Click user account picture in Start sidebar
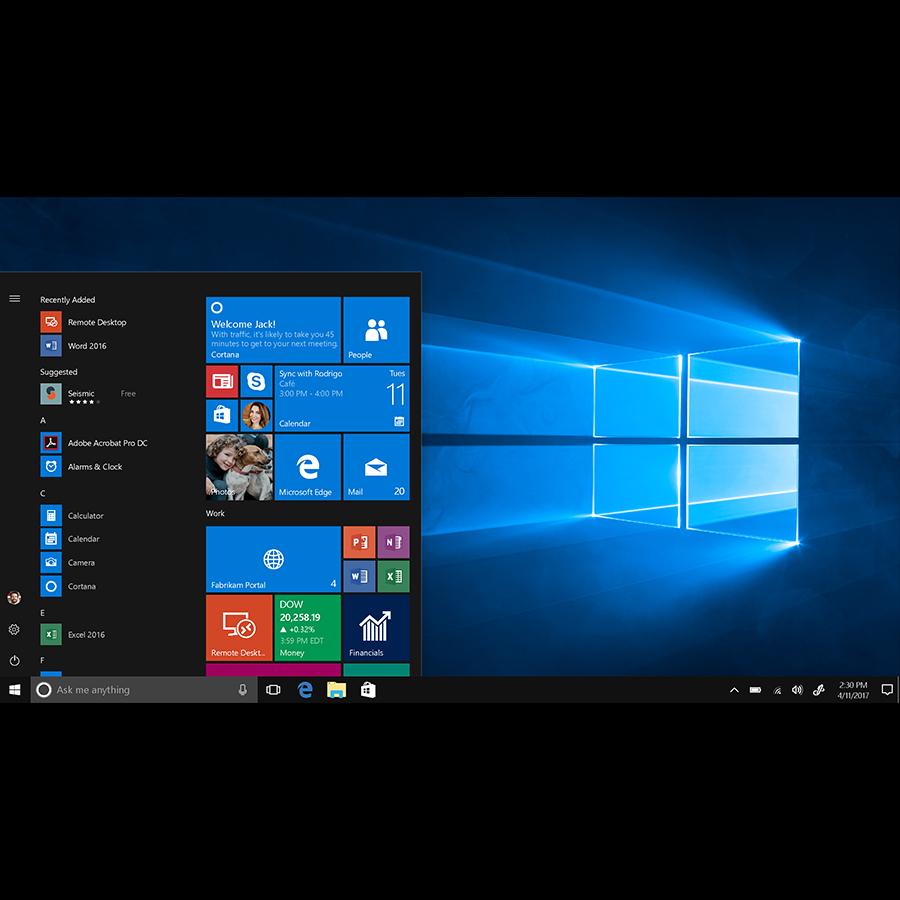 14,598
